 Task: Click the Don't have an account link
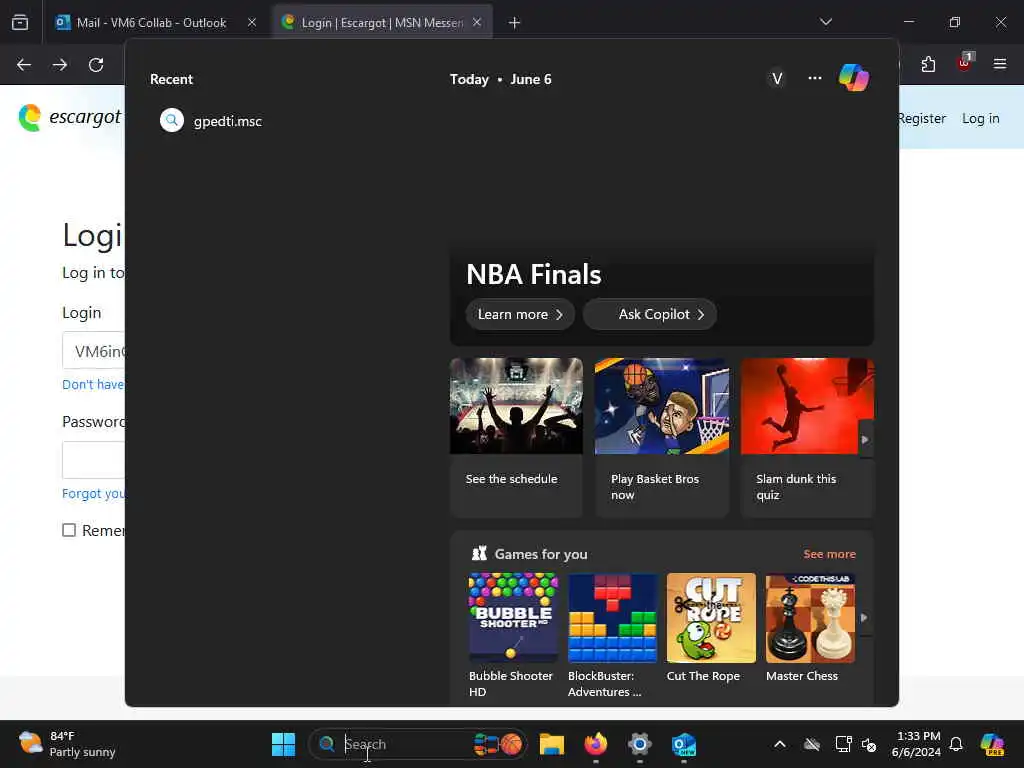point(93,385)
